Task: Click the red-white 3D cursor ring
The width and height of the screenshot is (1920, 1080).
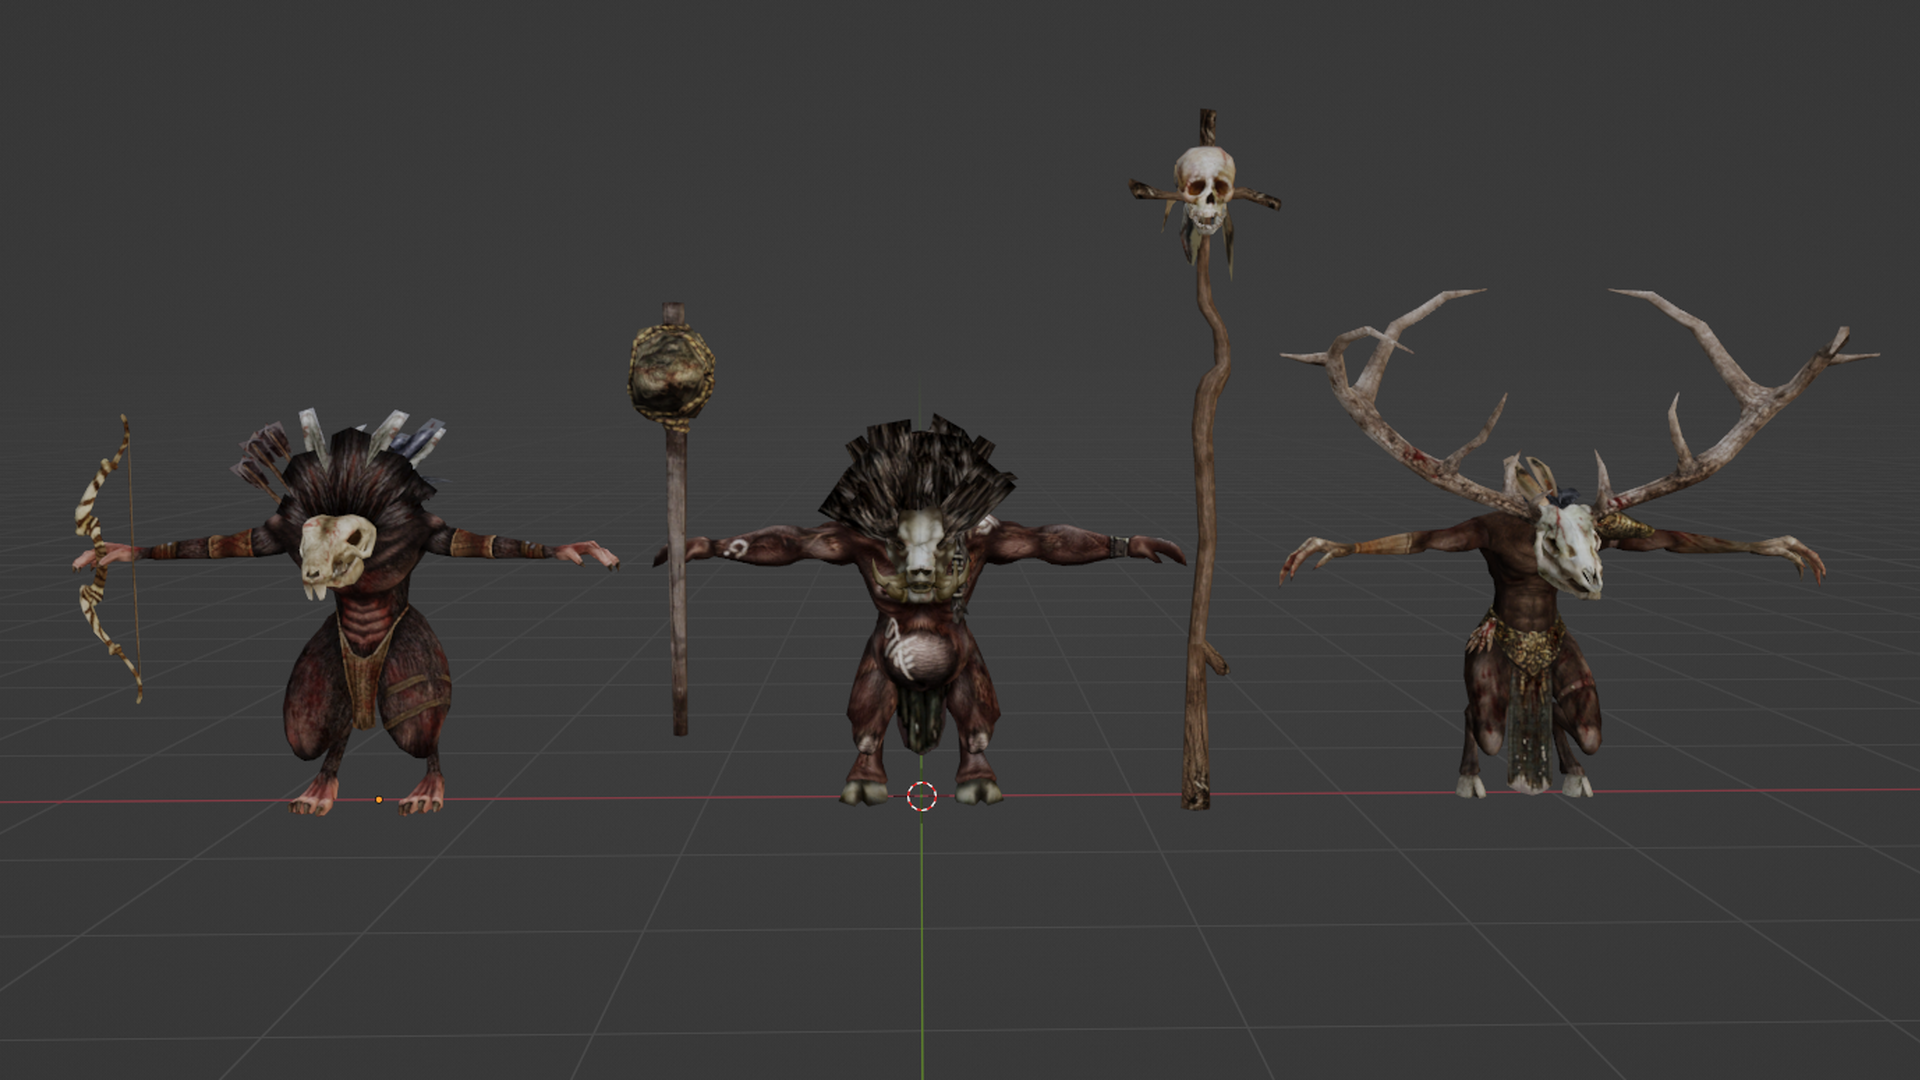Action: (922, 797)
